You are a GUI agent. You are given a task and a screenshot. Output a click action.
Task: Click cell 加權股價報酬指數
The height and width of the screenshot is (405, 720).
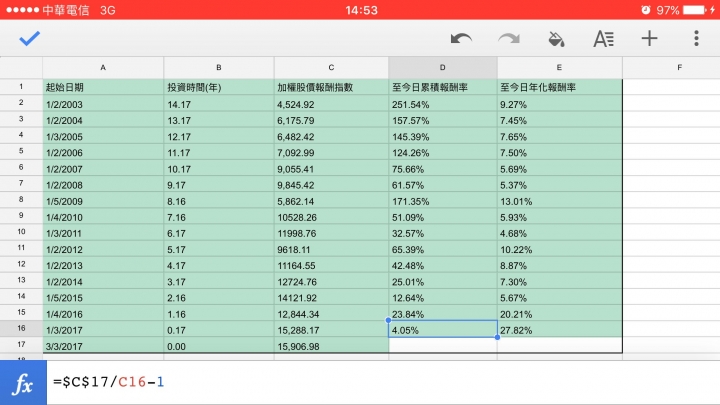332,87
